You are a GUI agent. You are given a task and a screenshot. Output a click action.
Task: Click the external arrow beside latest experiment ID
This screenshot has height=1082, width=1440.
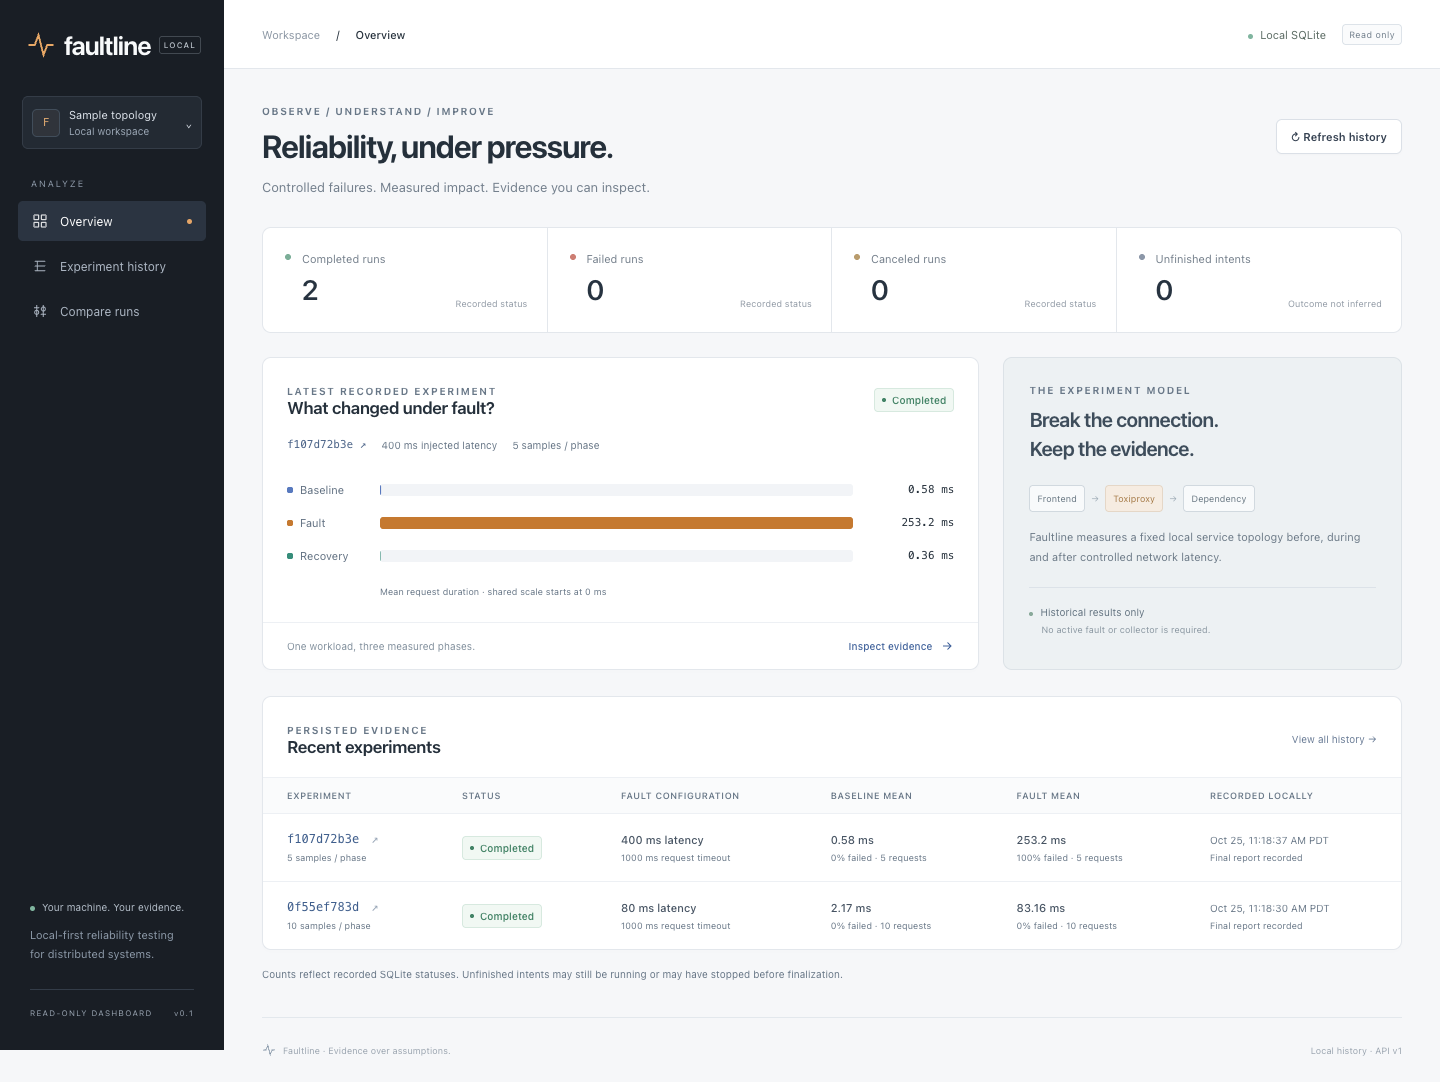[363, 446]
